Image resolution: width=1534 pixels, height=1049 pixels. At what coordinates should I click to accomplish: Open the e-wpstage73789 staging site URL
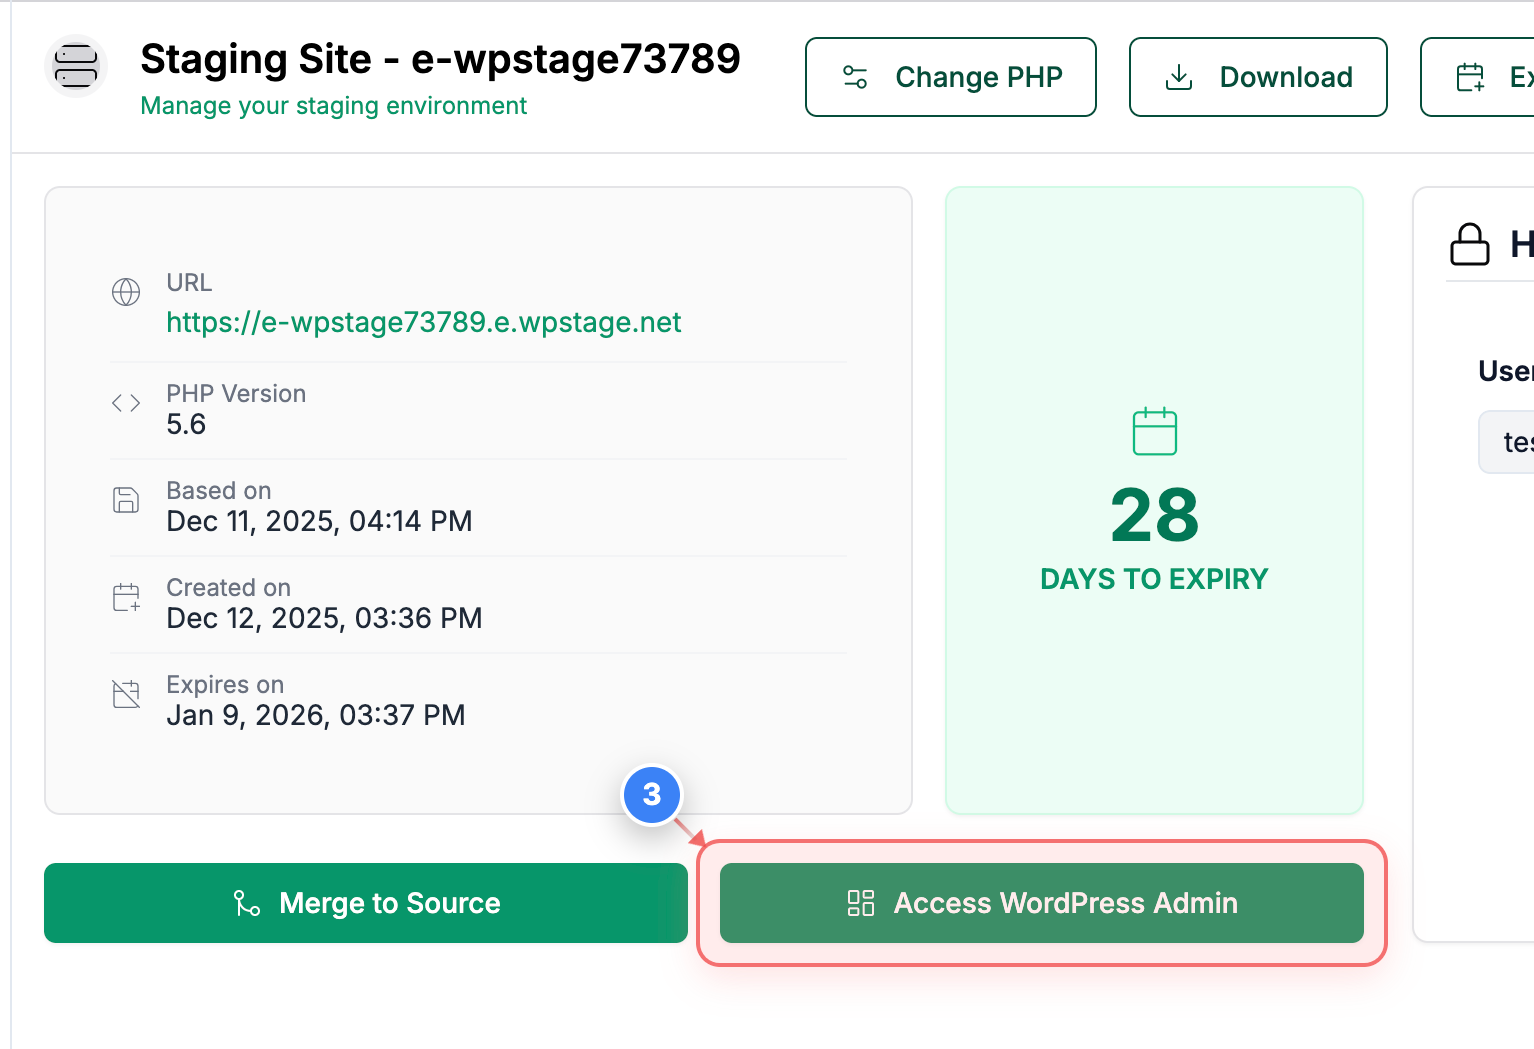[423, 322]
